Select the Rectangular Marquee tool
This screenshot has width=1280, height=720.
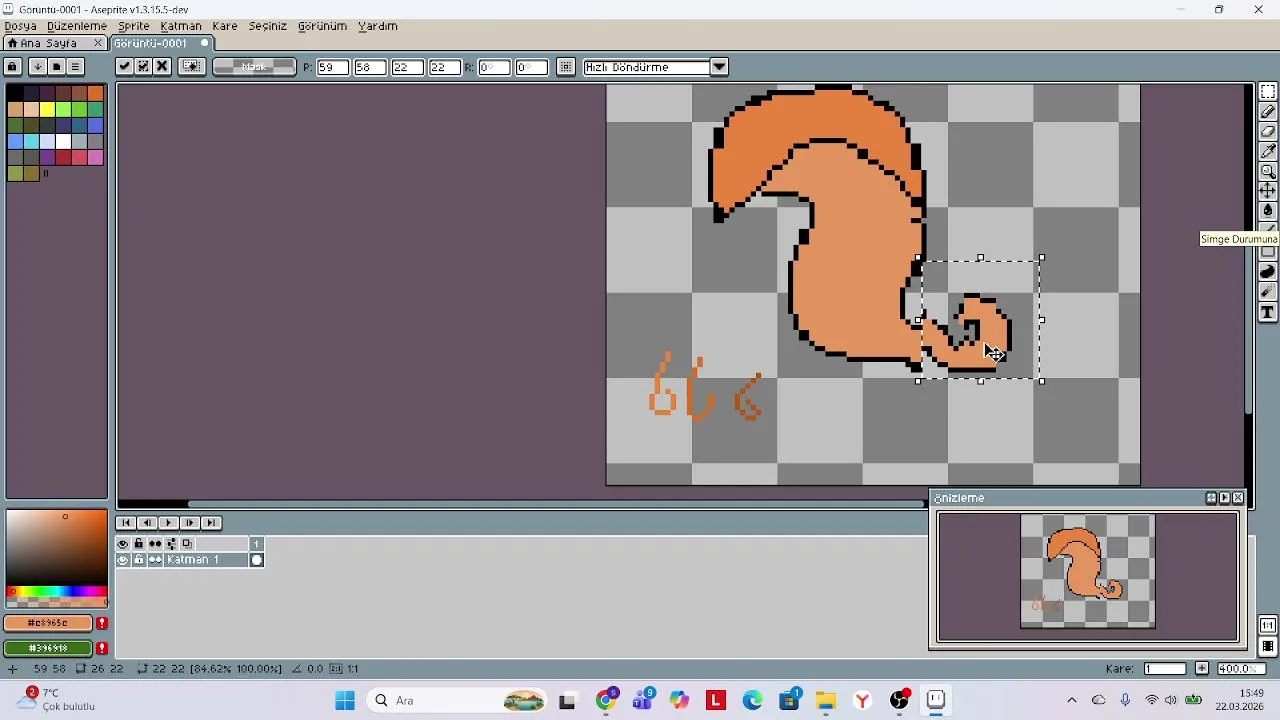(1268, 92)
